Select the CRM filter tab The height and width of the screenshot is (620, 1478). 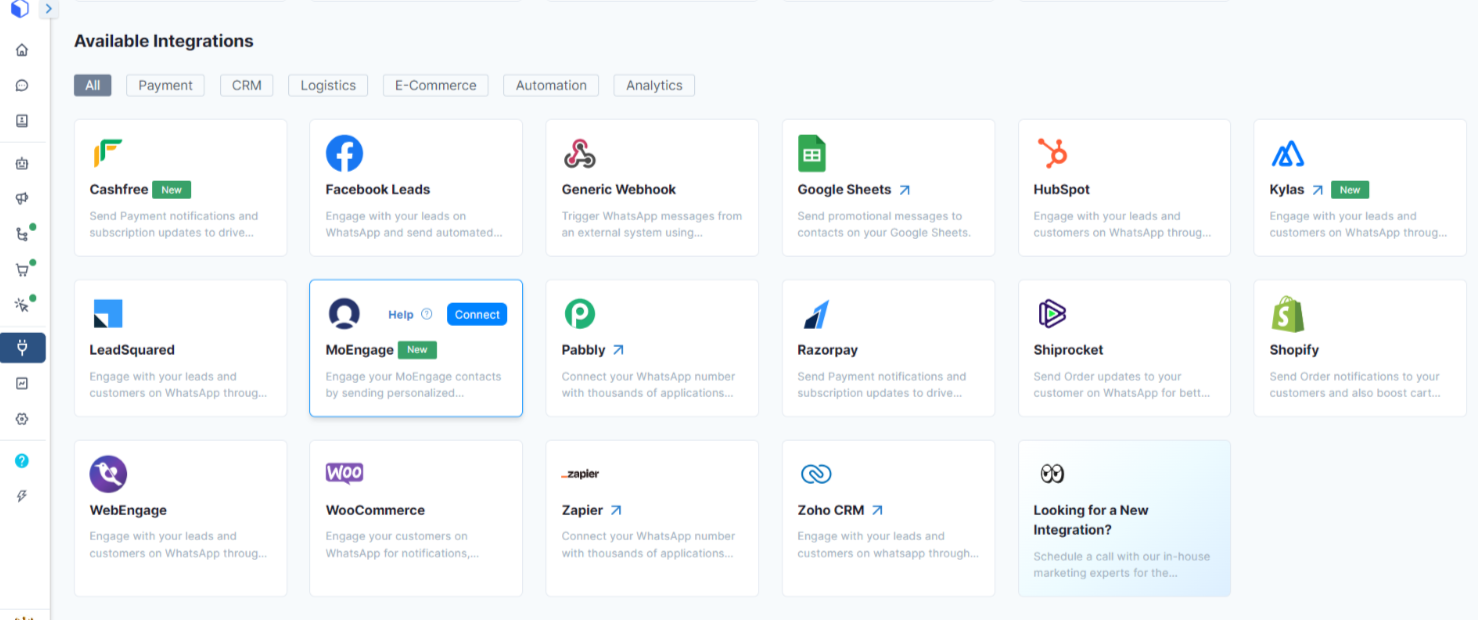246,86
